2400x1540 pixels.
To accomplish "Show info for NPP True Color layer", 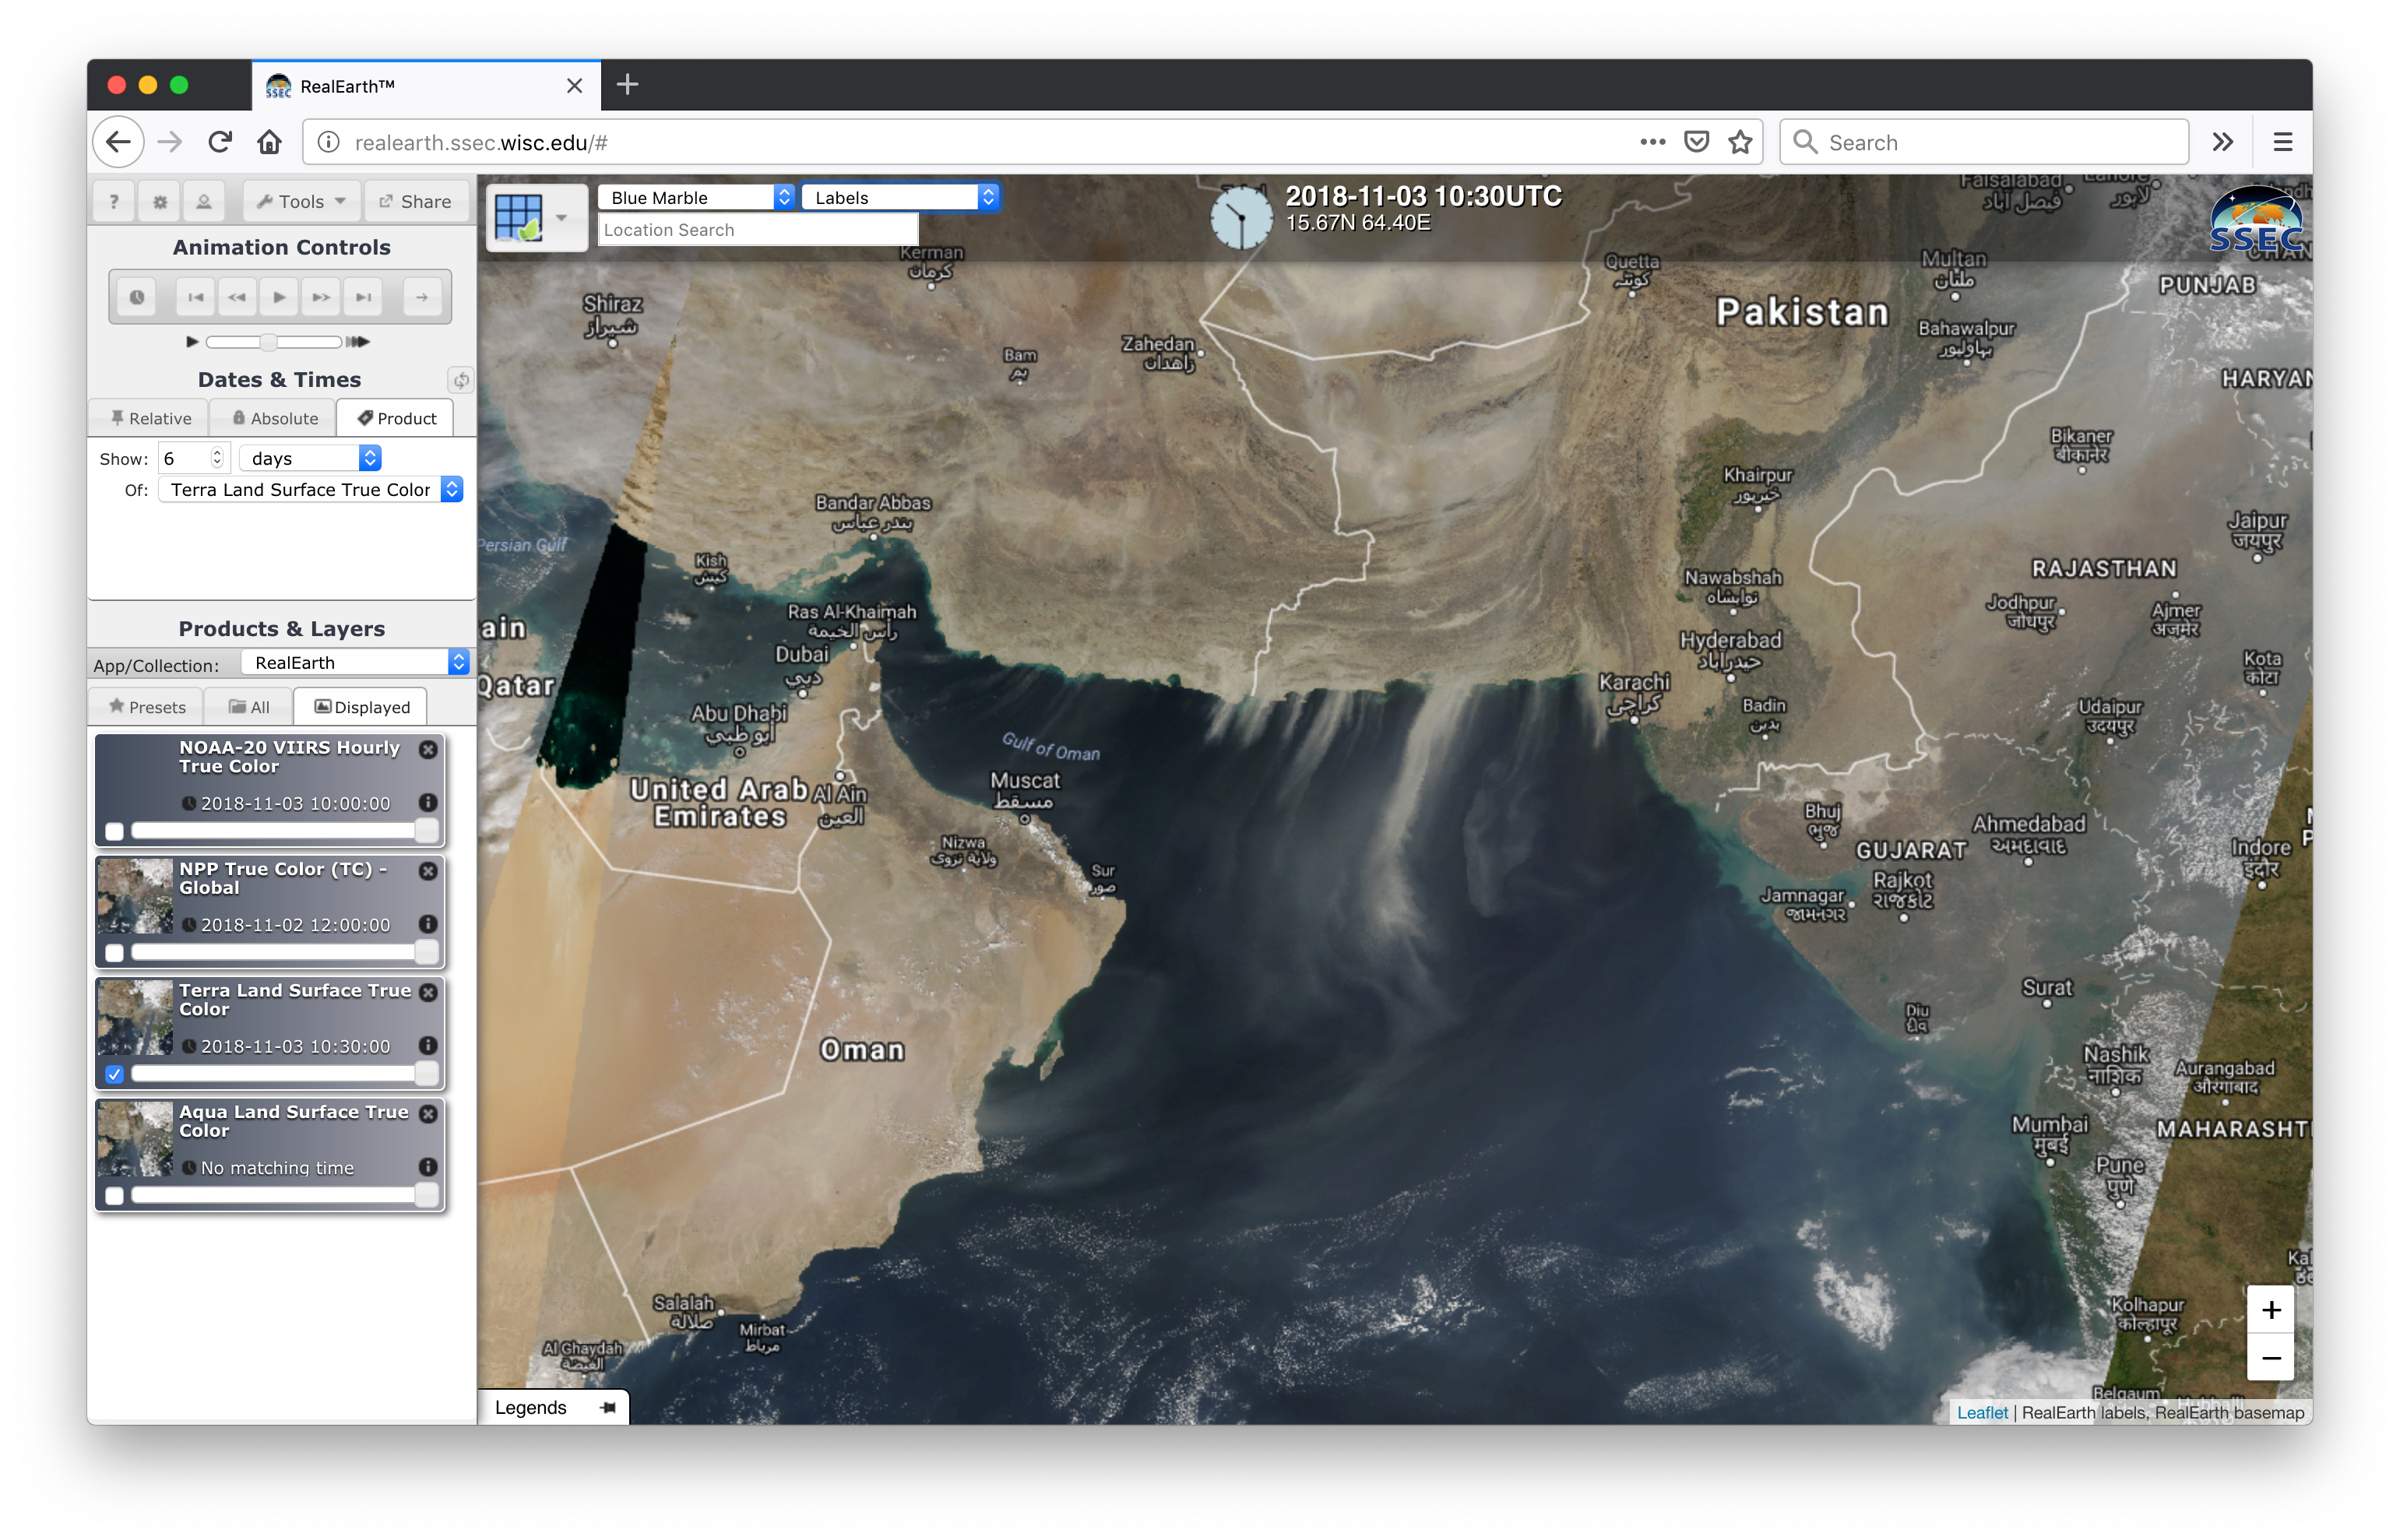I will (x=428, y=924).
